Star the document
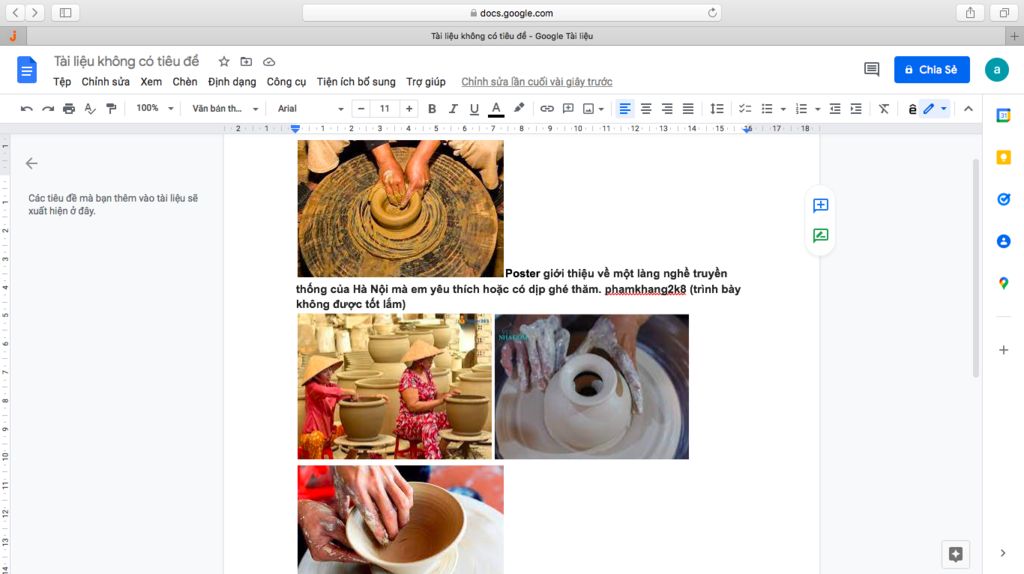This screenshot has height=574, width=1024. point(224,61)
